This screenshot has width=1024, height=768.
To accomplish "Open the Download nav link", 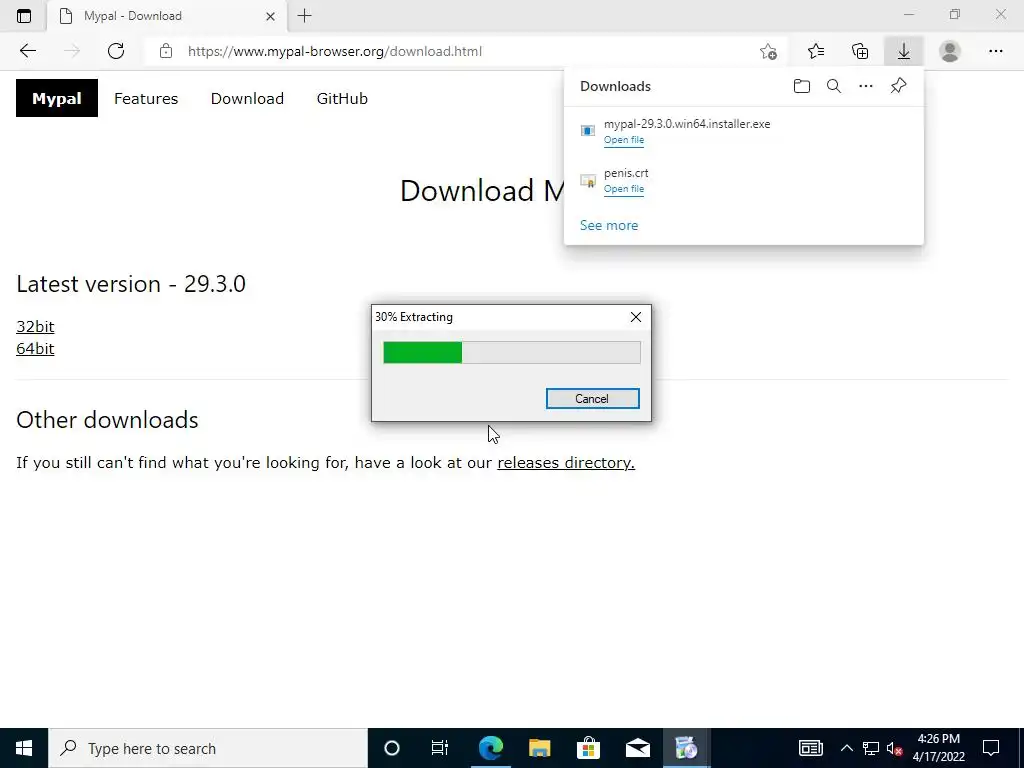I will pyautogui.click(x=247, y=99).
